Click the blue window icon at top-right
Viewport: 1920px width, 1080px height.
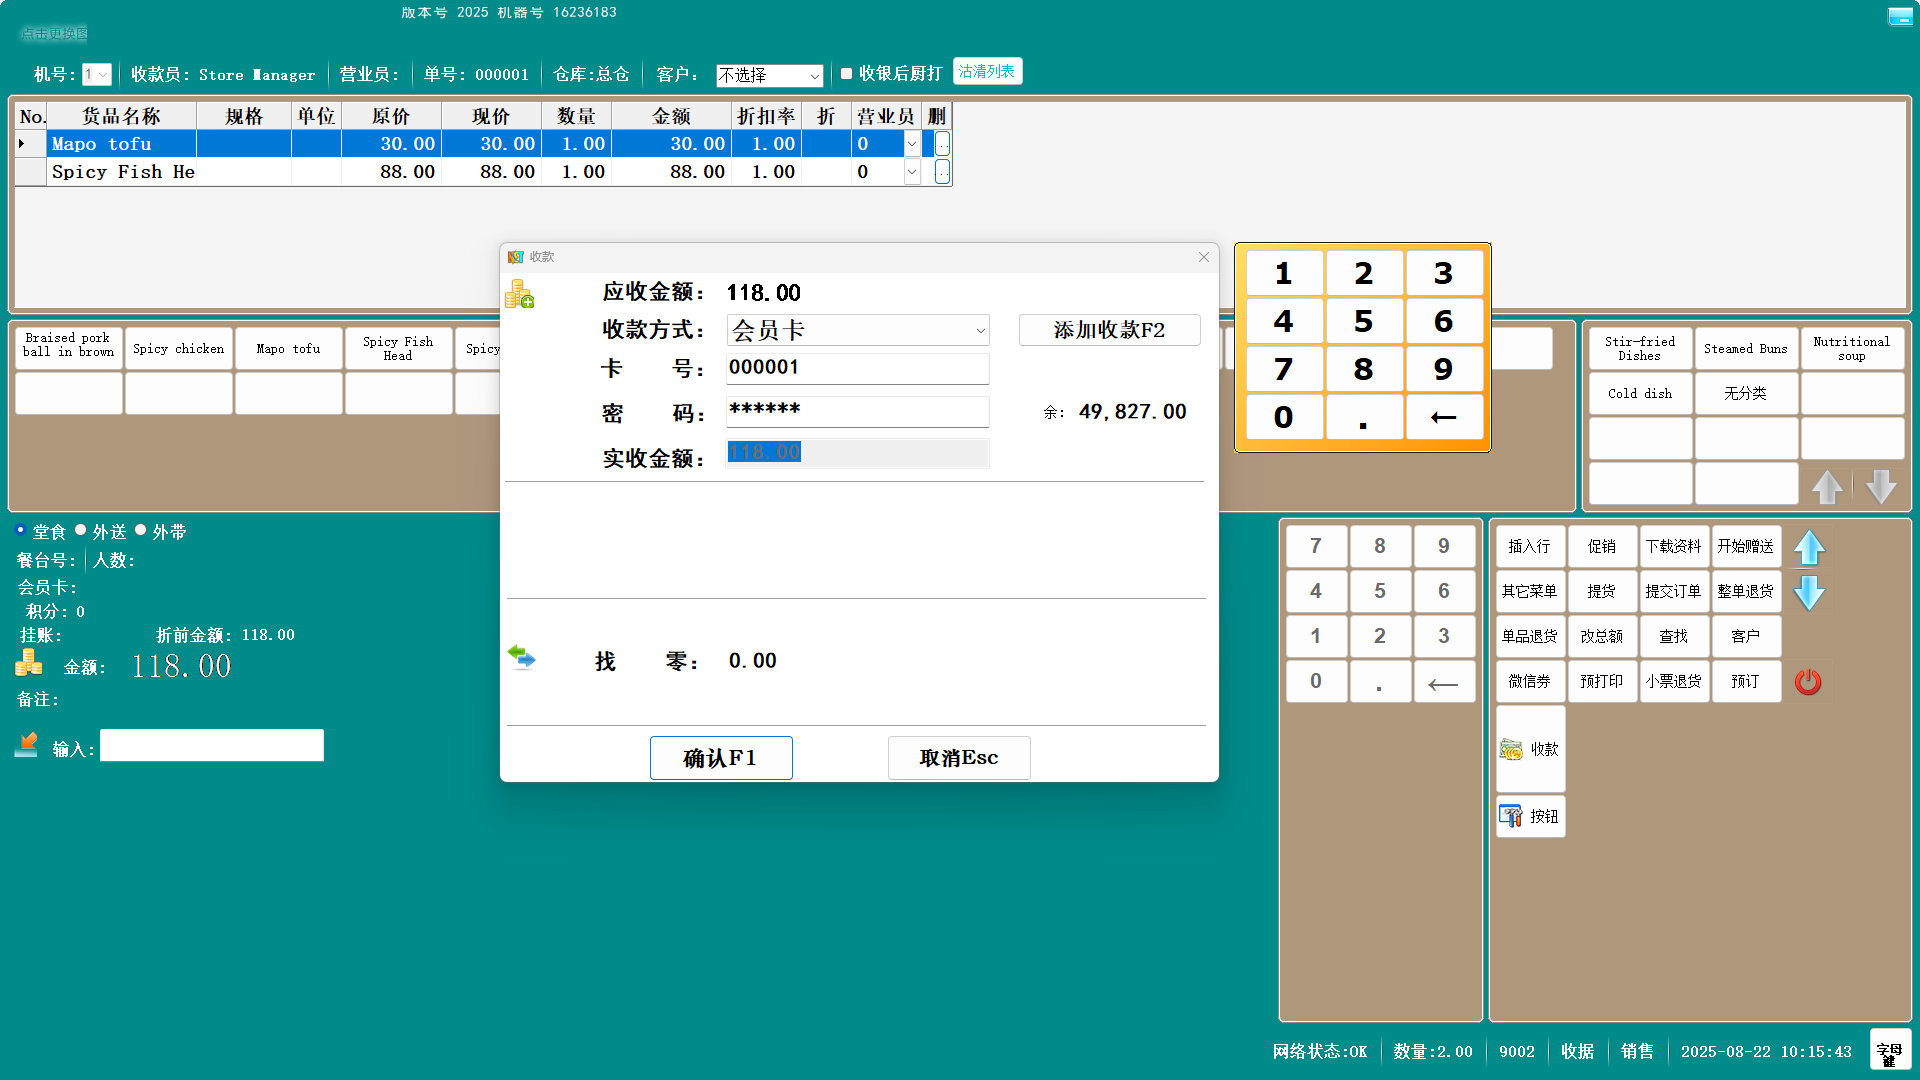tap(1899, 16)
